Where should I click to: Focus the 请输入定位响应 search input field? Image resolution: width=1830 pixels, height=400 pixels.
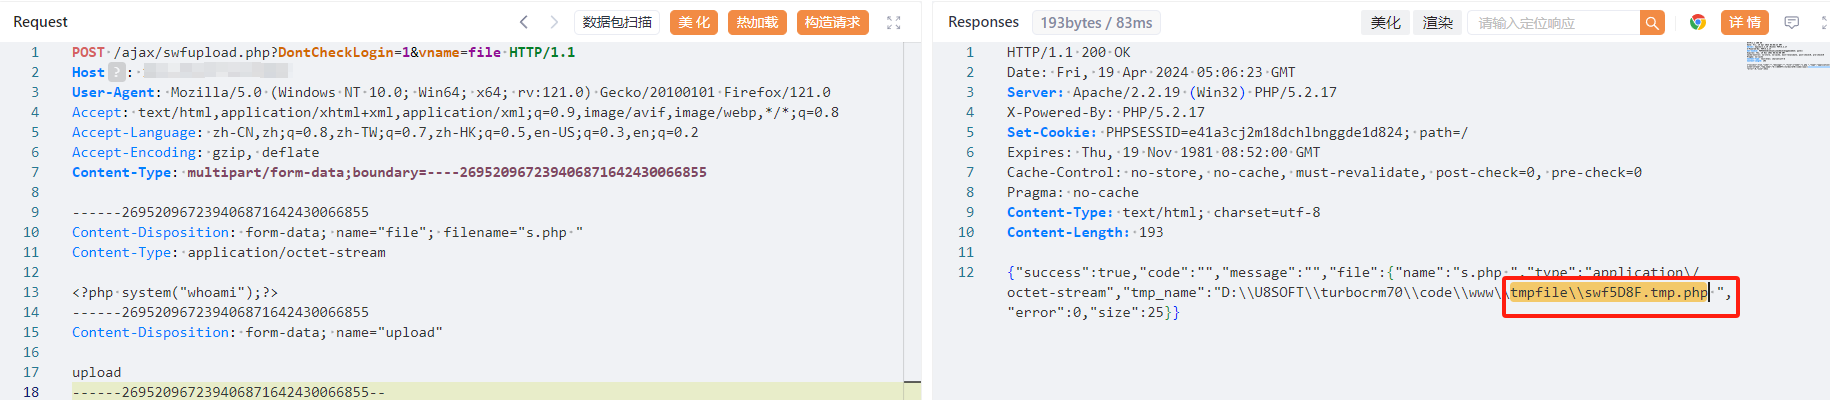click(x=1554, y=22)
